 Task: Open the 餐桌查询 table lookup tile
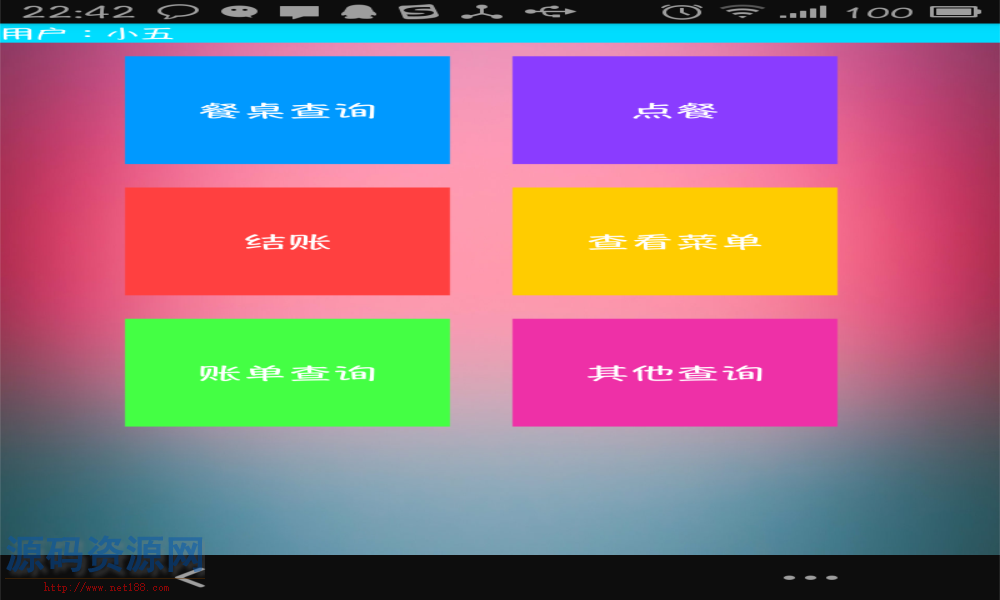(287, 110)
